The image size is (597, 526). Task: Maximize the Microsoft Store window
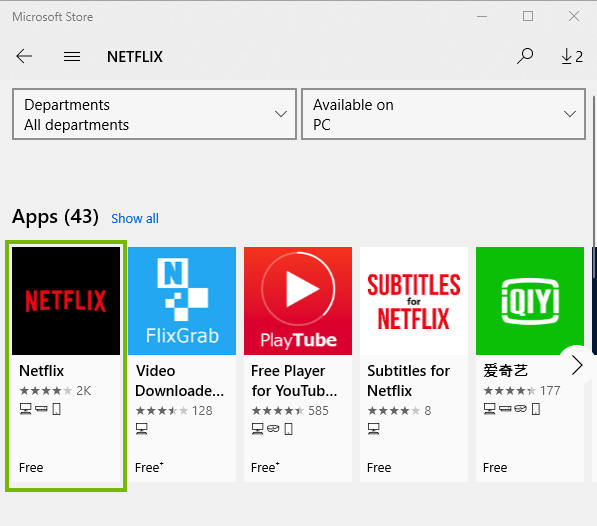click(528, 16)
